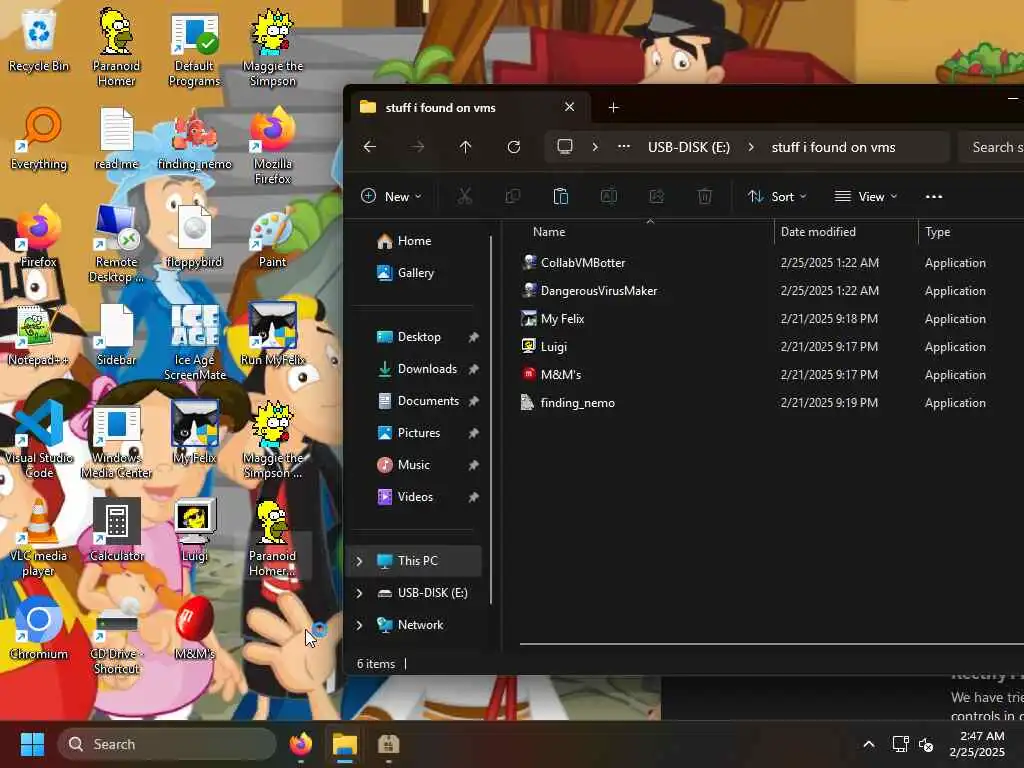Add a new Explorer tab
Screen dimensions: 1024x768
[613, 107]
